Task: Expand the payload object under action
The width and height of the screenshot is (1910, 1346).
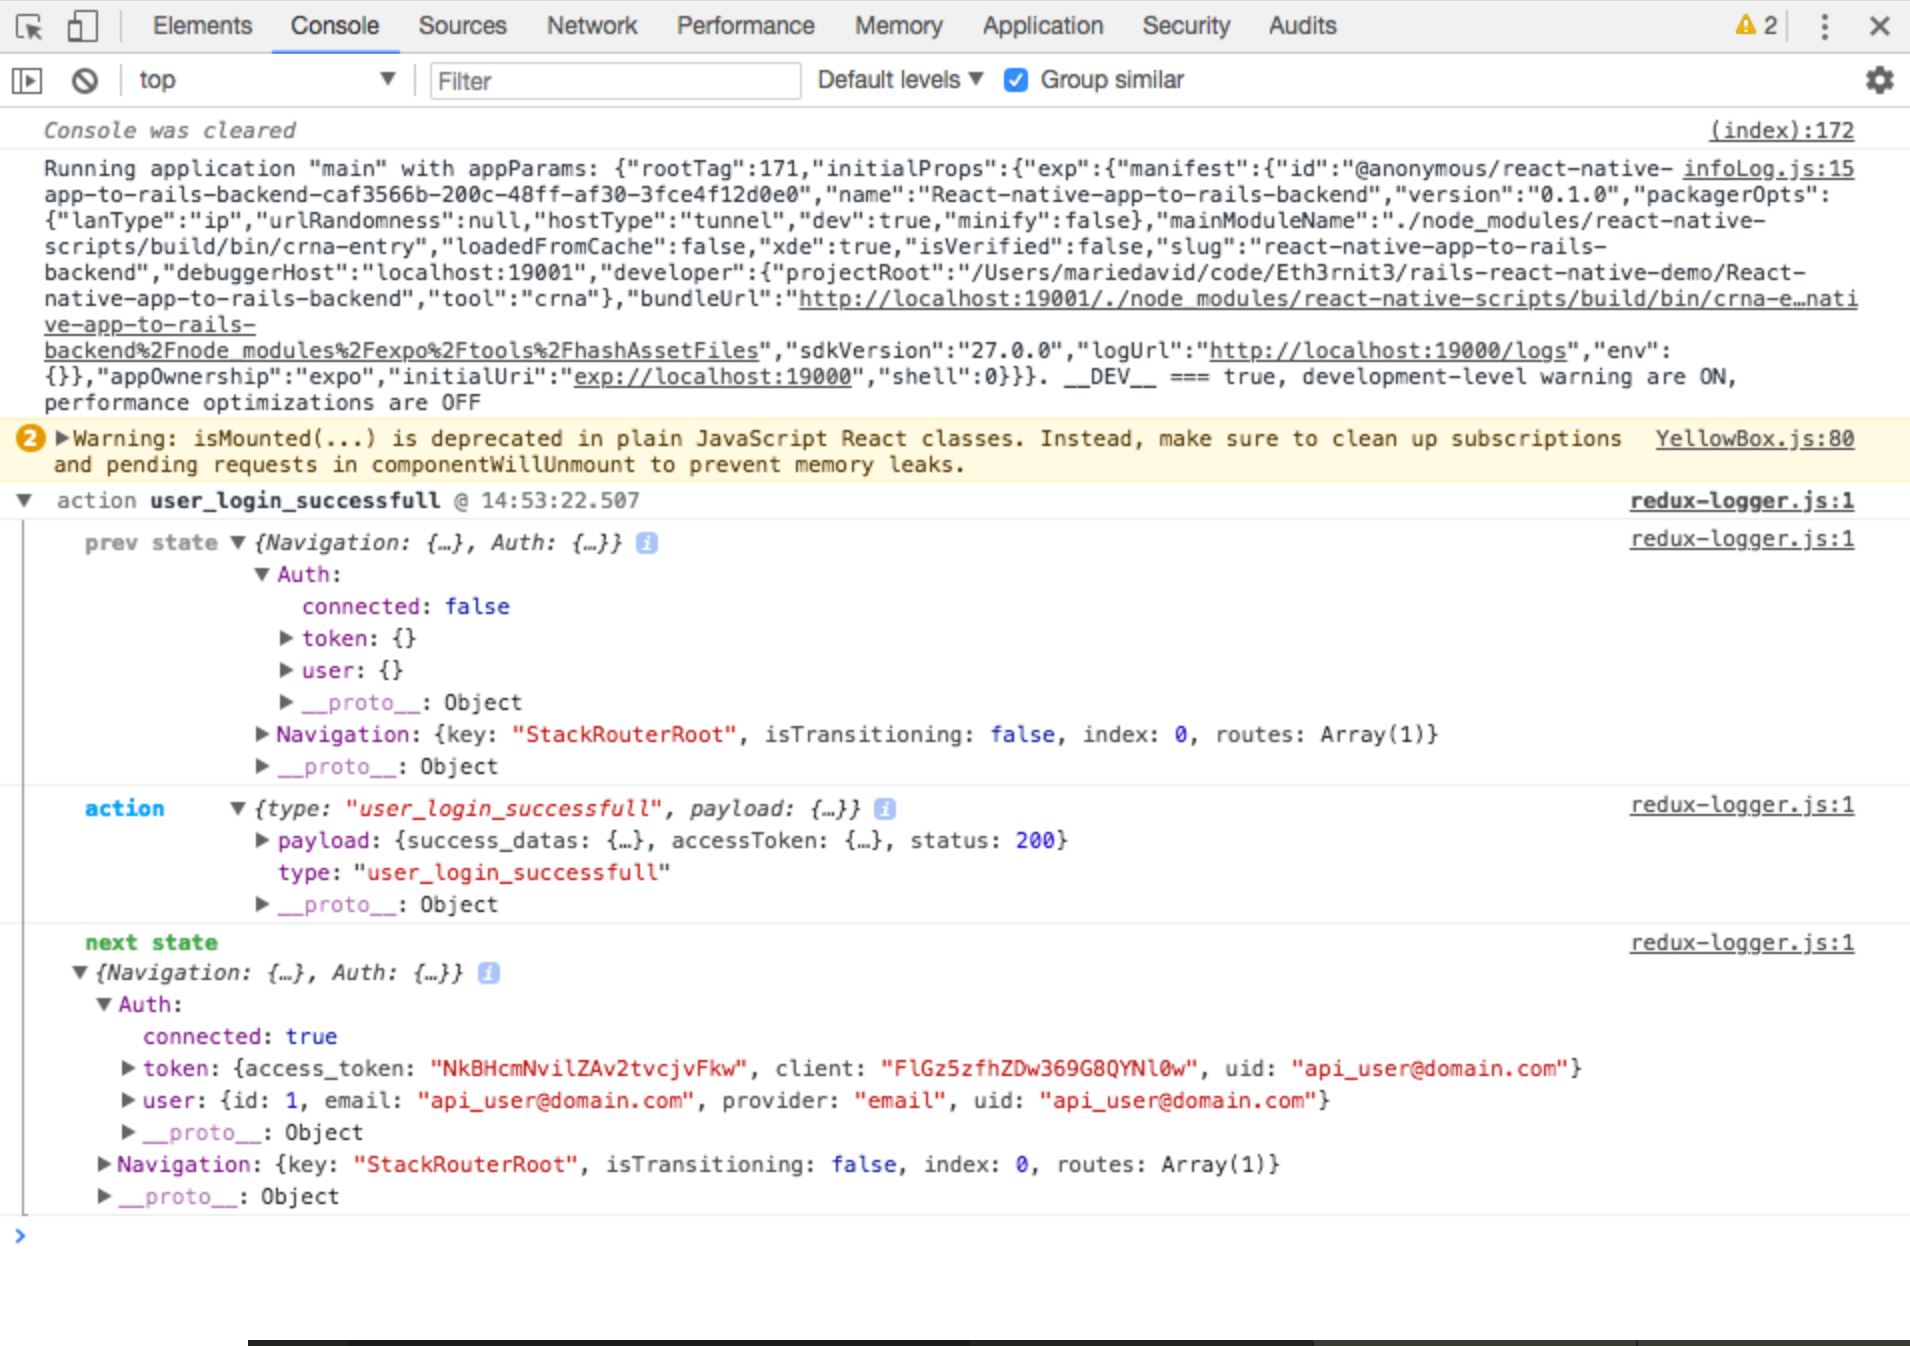Action: tap(262, 840)
